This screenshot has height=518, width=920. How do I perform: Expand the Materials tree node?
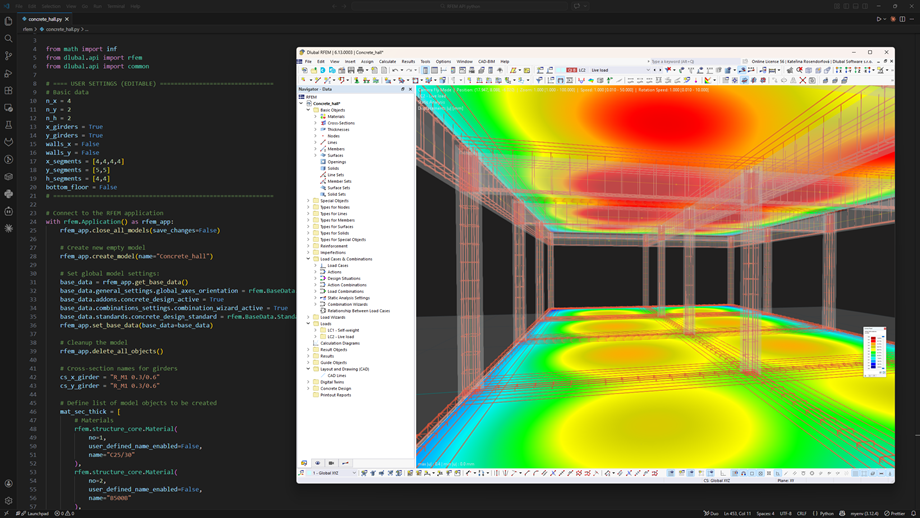[315, 116]
